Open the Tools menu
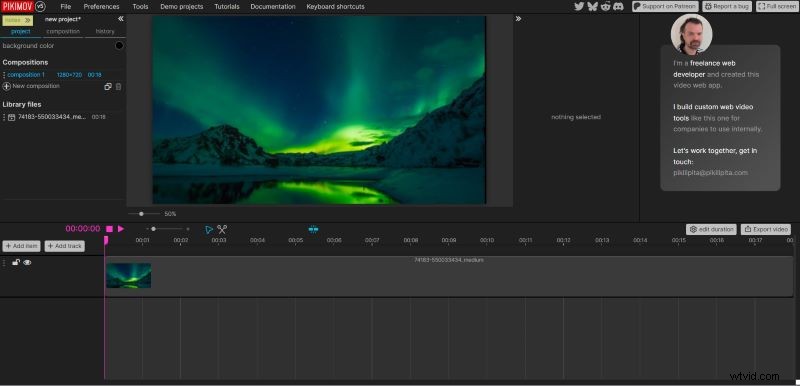 click(140, 7)
